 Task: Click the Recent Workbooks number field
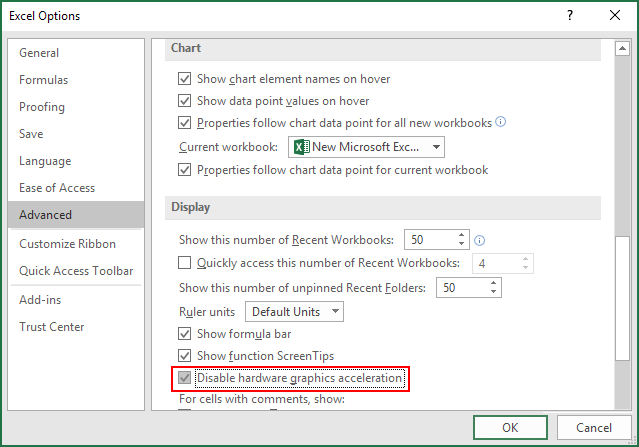pyautogui.click(x=430, y=240)
